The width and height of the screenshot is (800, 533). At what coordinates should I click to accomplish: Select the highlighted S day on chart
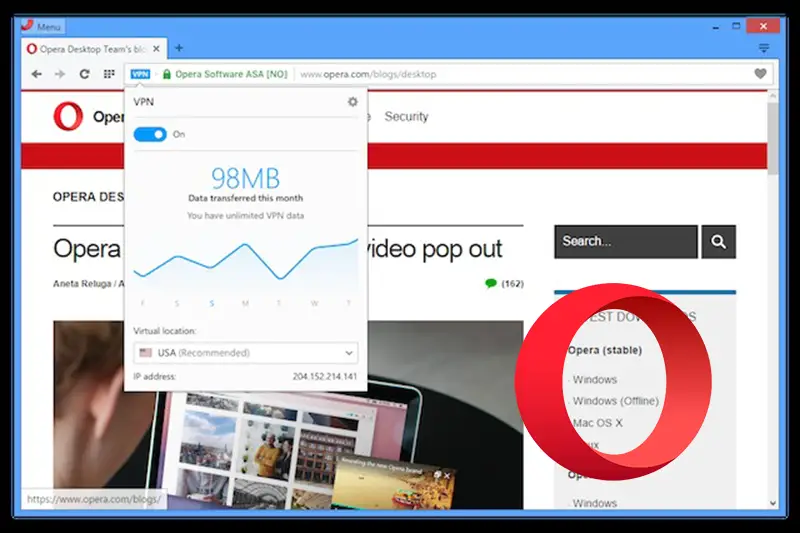tap(212, 303)
